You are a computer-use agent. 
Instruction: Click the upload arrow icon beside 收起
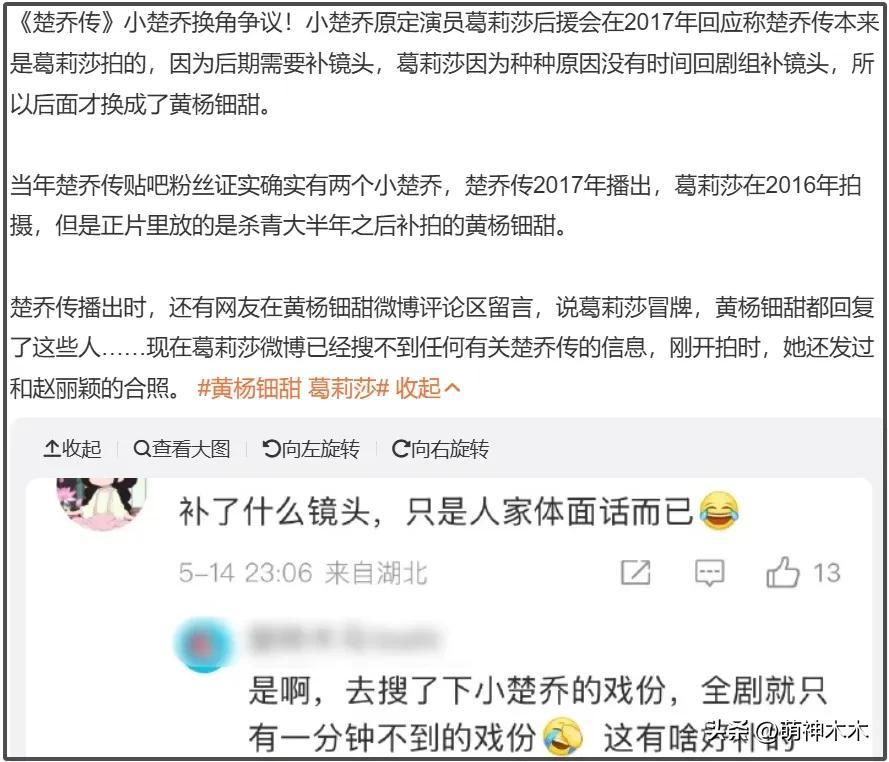coord(52,448)
